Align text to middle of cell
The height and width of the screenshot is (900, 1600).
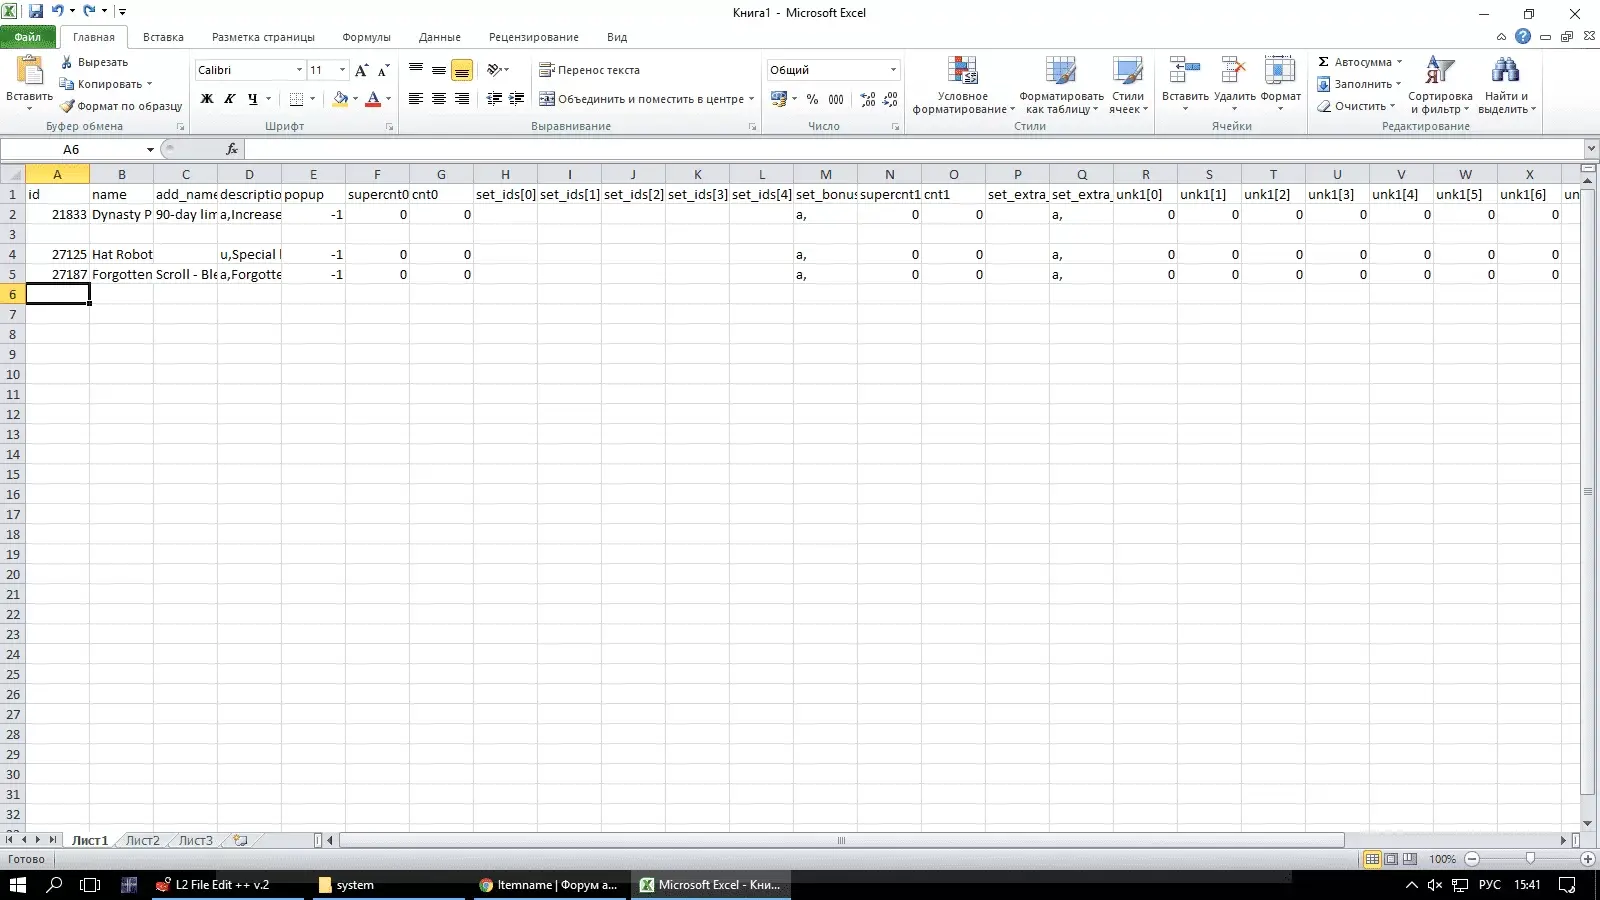point(439,70)
